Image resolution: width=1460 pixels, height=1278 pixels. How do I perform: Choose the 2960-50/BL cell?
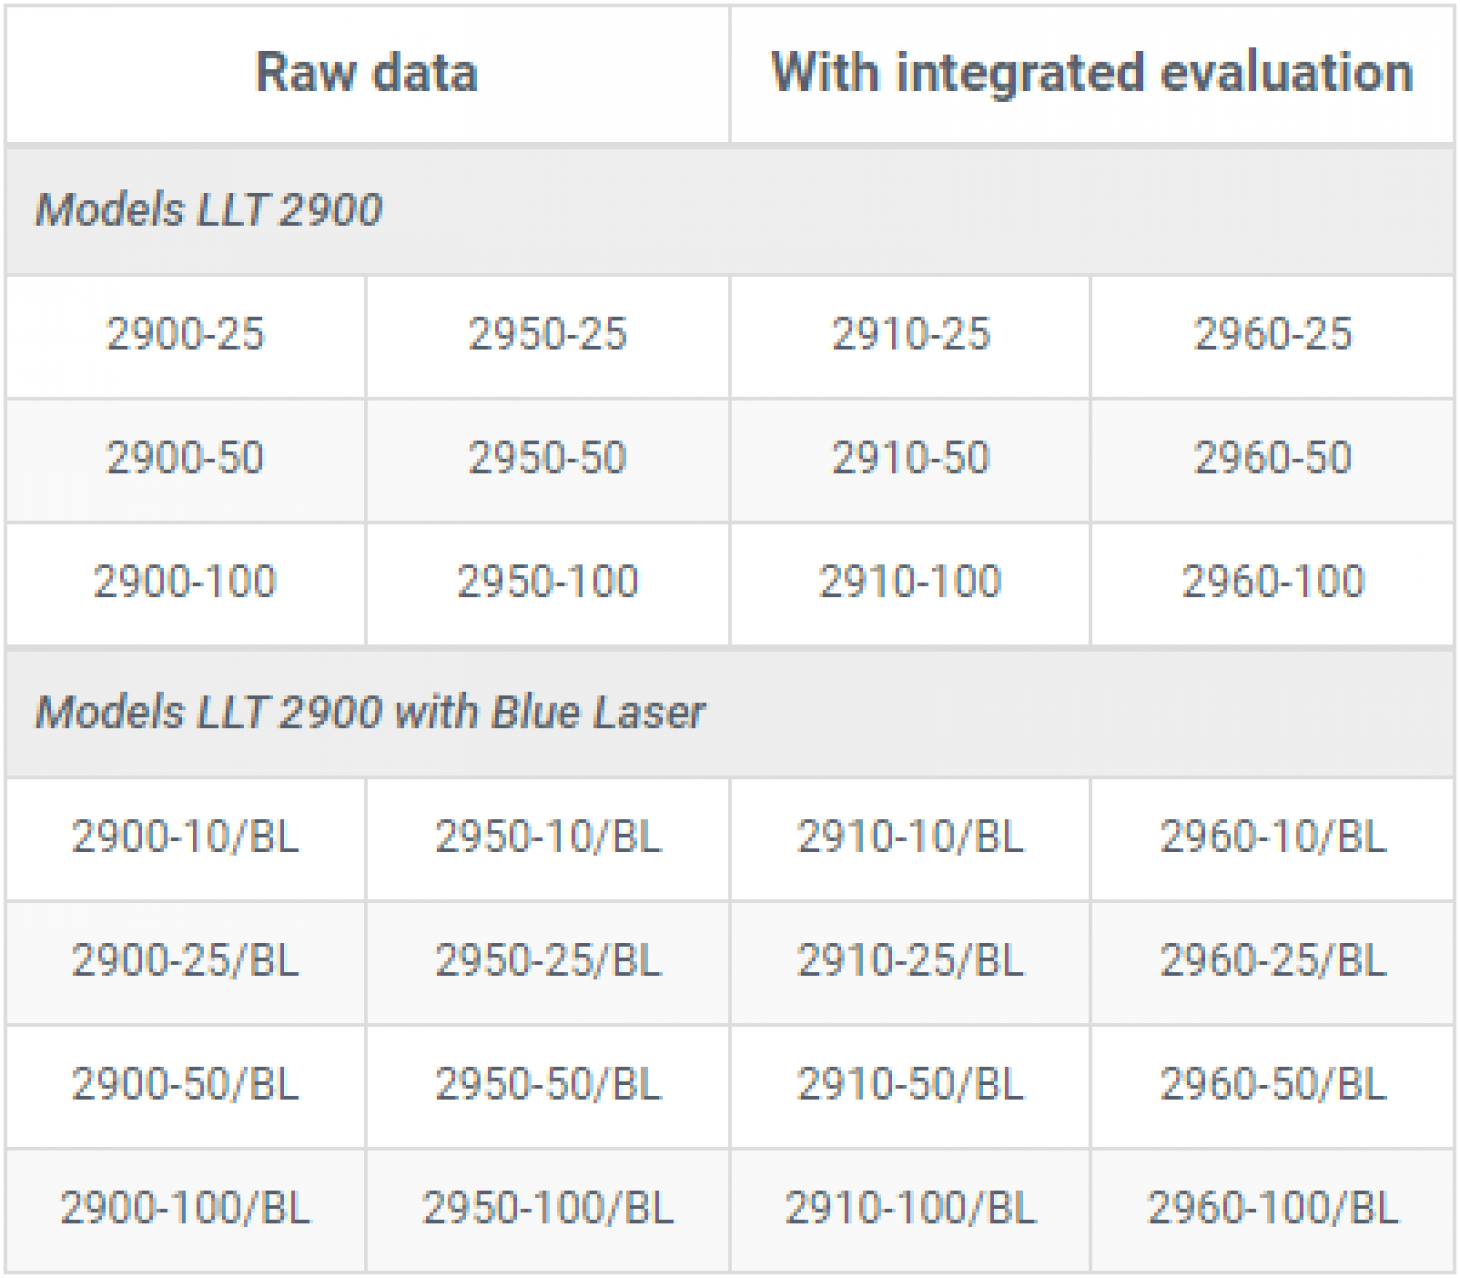1272,1085
